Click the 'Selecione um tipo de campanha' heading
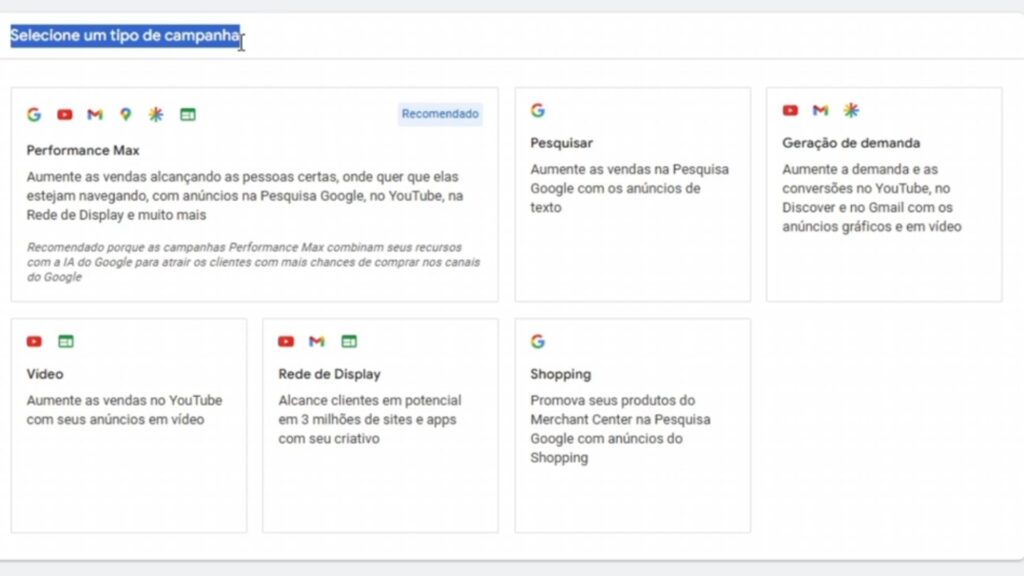Viewport: 1024px width, 576px height. click(125, 37)
